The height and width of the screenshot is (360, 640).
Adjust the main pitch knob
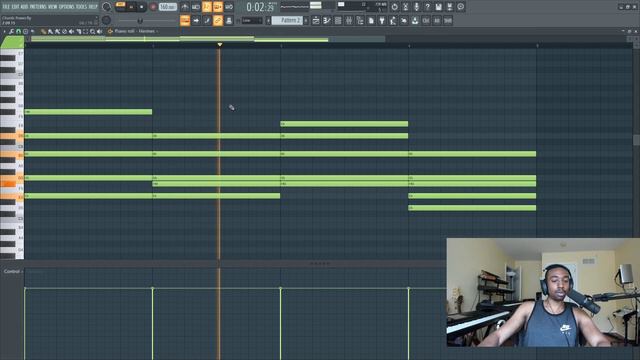(x=106, y=20)
